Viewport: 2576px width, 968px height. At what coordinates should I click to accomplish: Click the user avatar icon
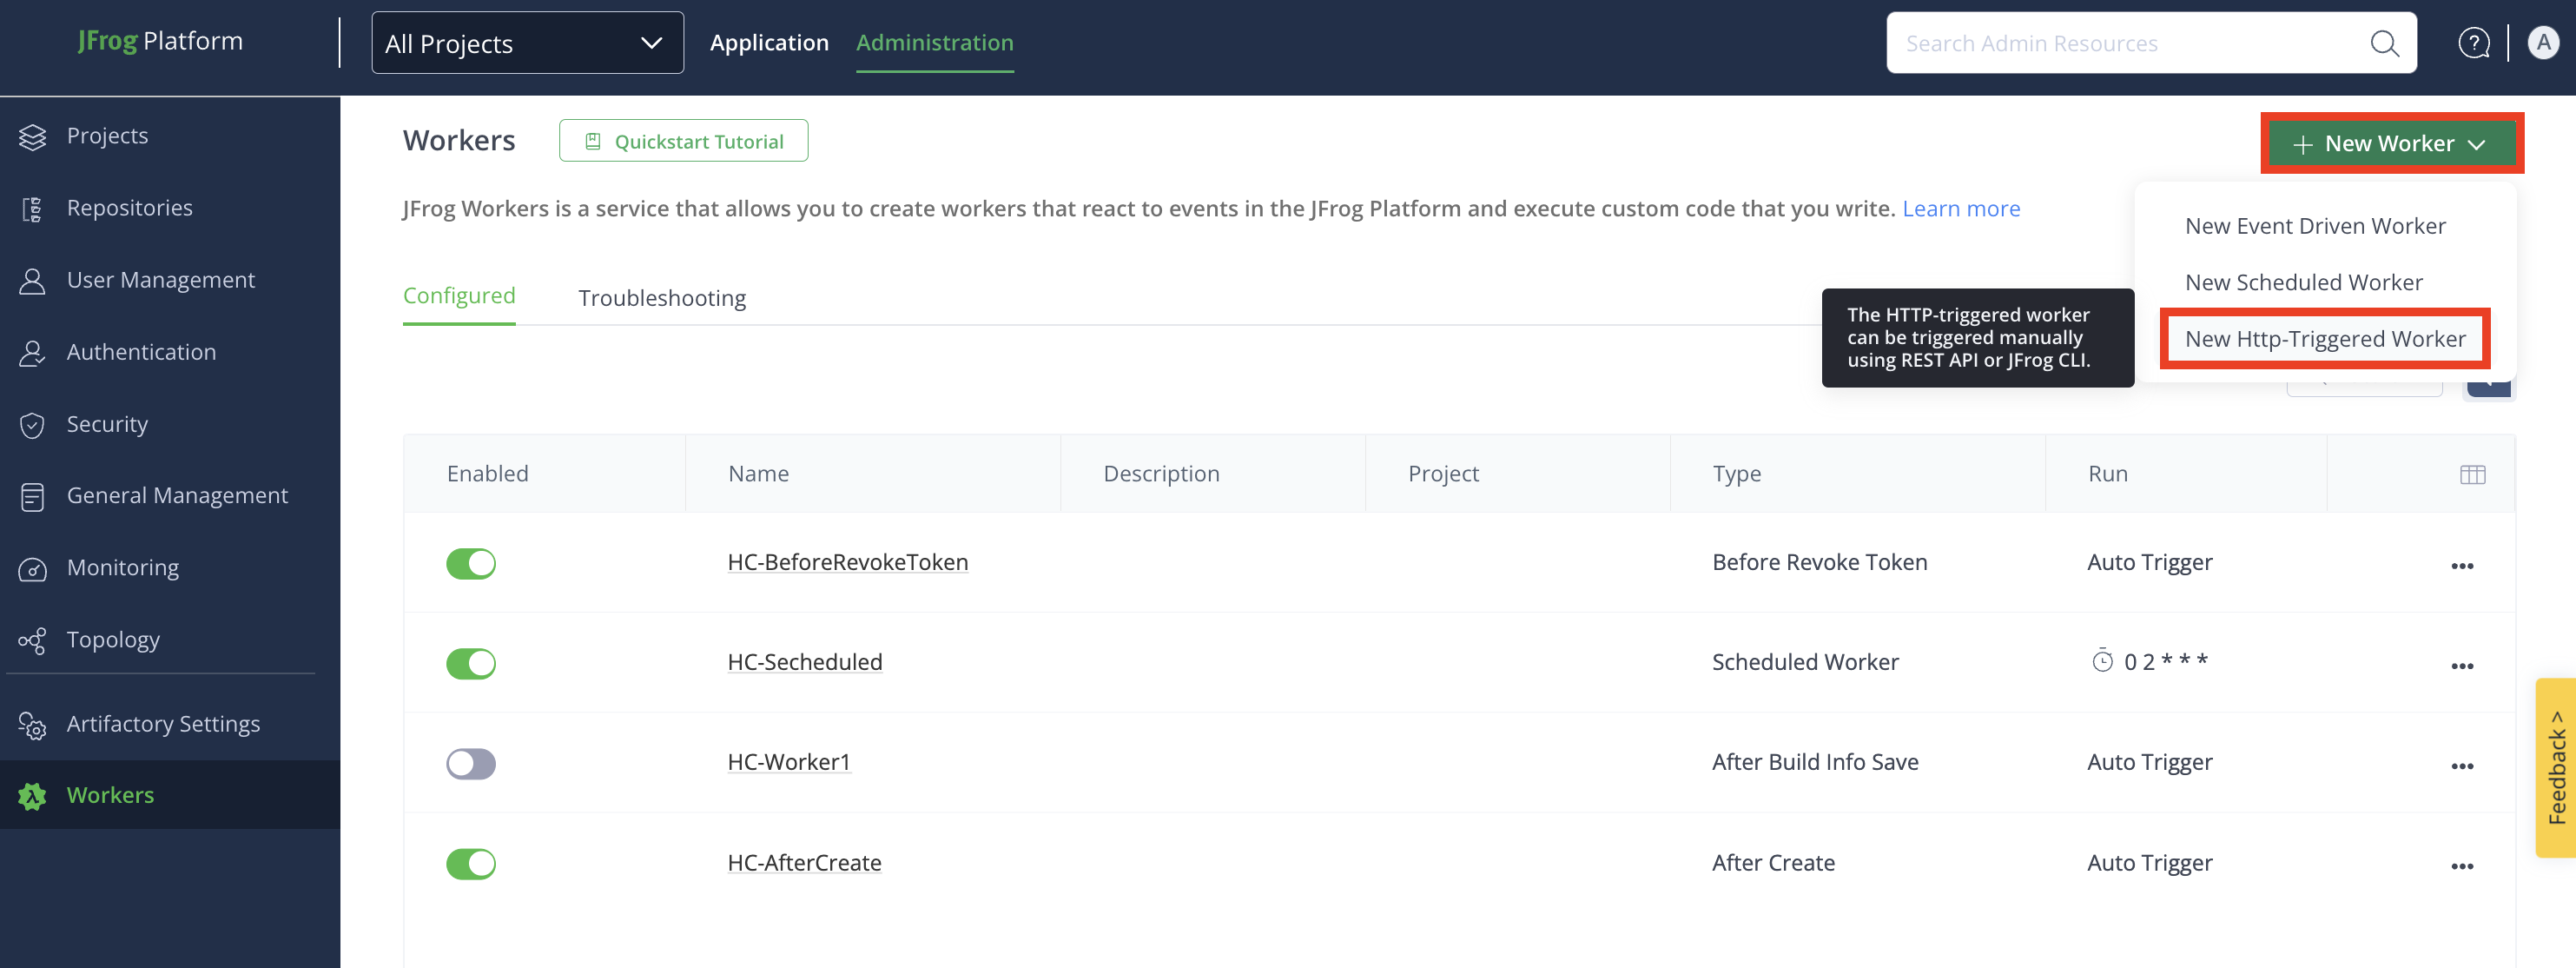point(2542,43)
